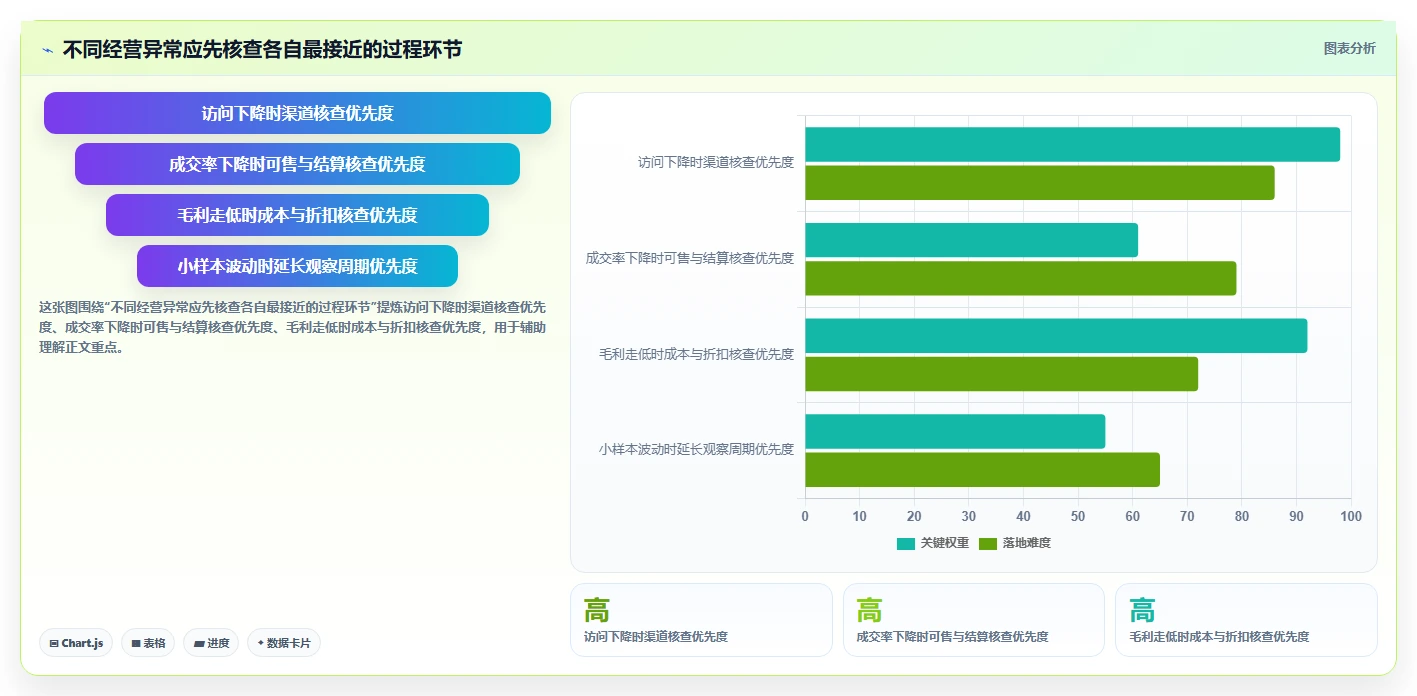Click green 落地难度 bar for 小样本波动时延长观察周期优先度
This screenshot has height=696, width=1417.
[982, 470]
